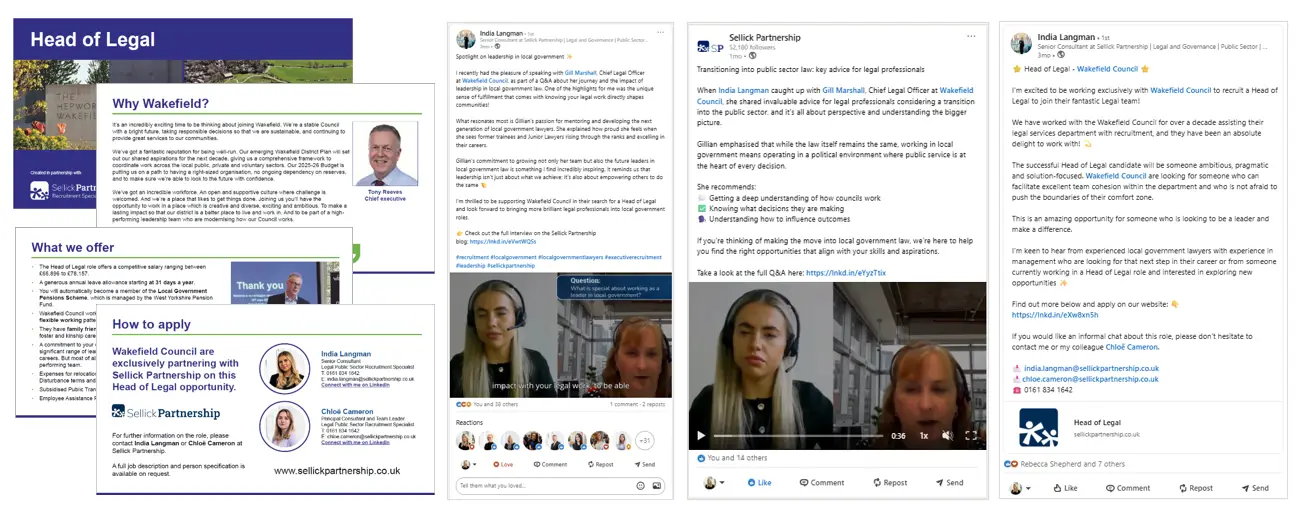Screen dimensions: 1298x512
Task: Click Chloé Cameron's 'Connect with me on LinkedIn' link
Action: [355, 442]
